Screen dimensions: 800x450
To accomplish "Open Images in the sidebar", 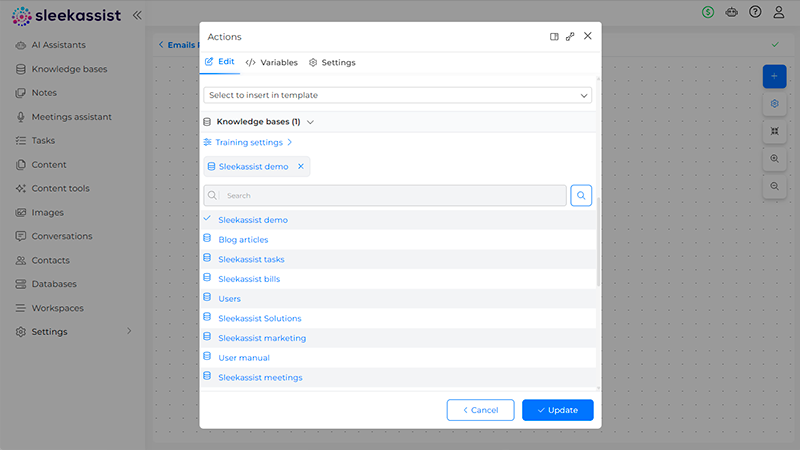I will click(47, 212).
